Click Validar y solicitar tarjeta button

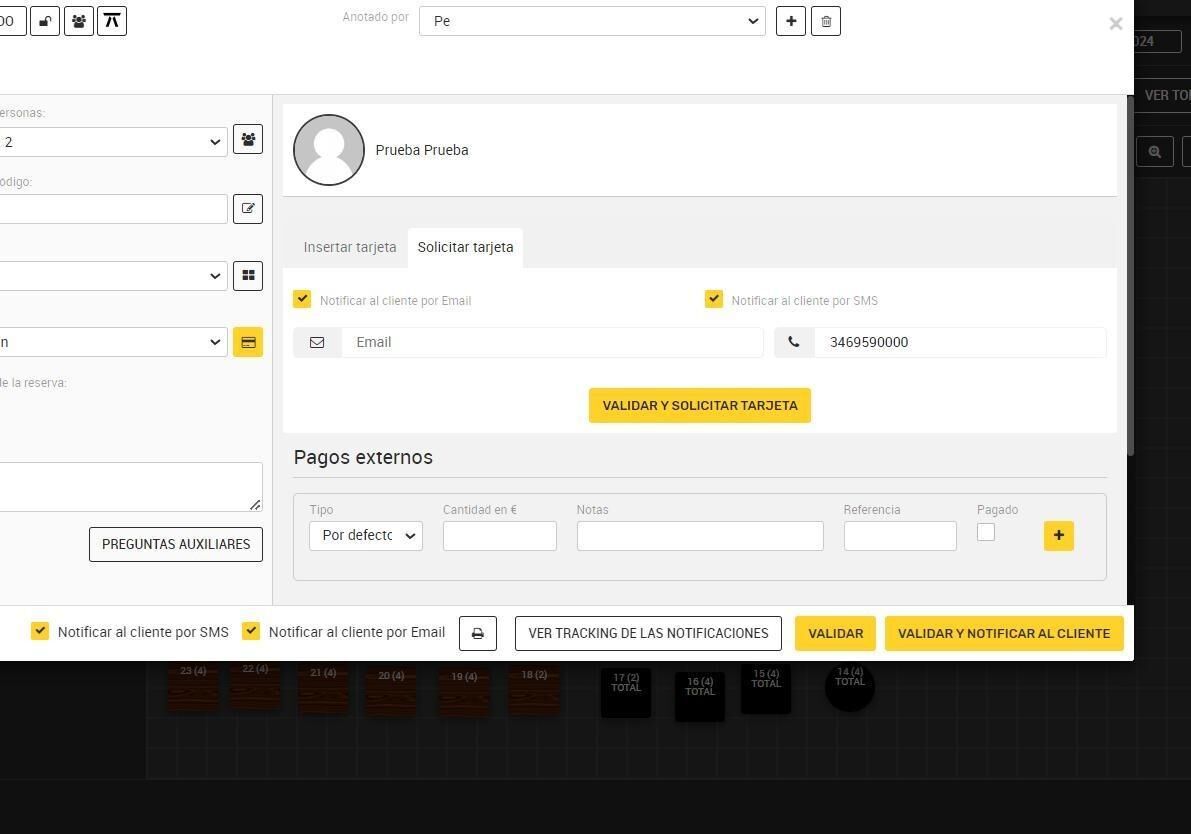700,406
